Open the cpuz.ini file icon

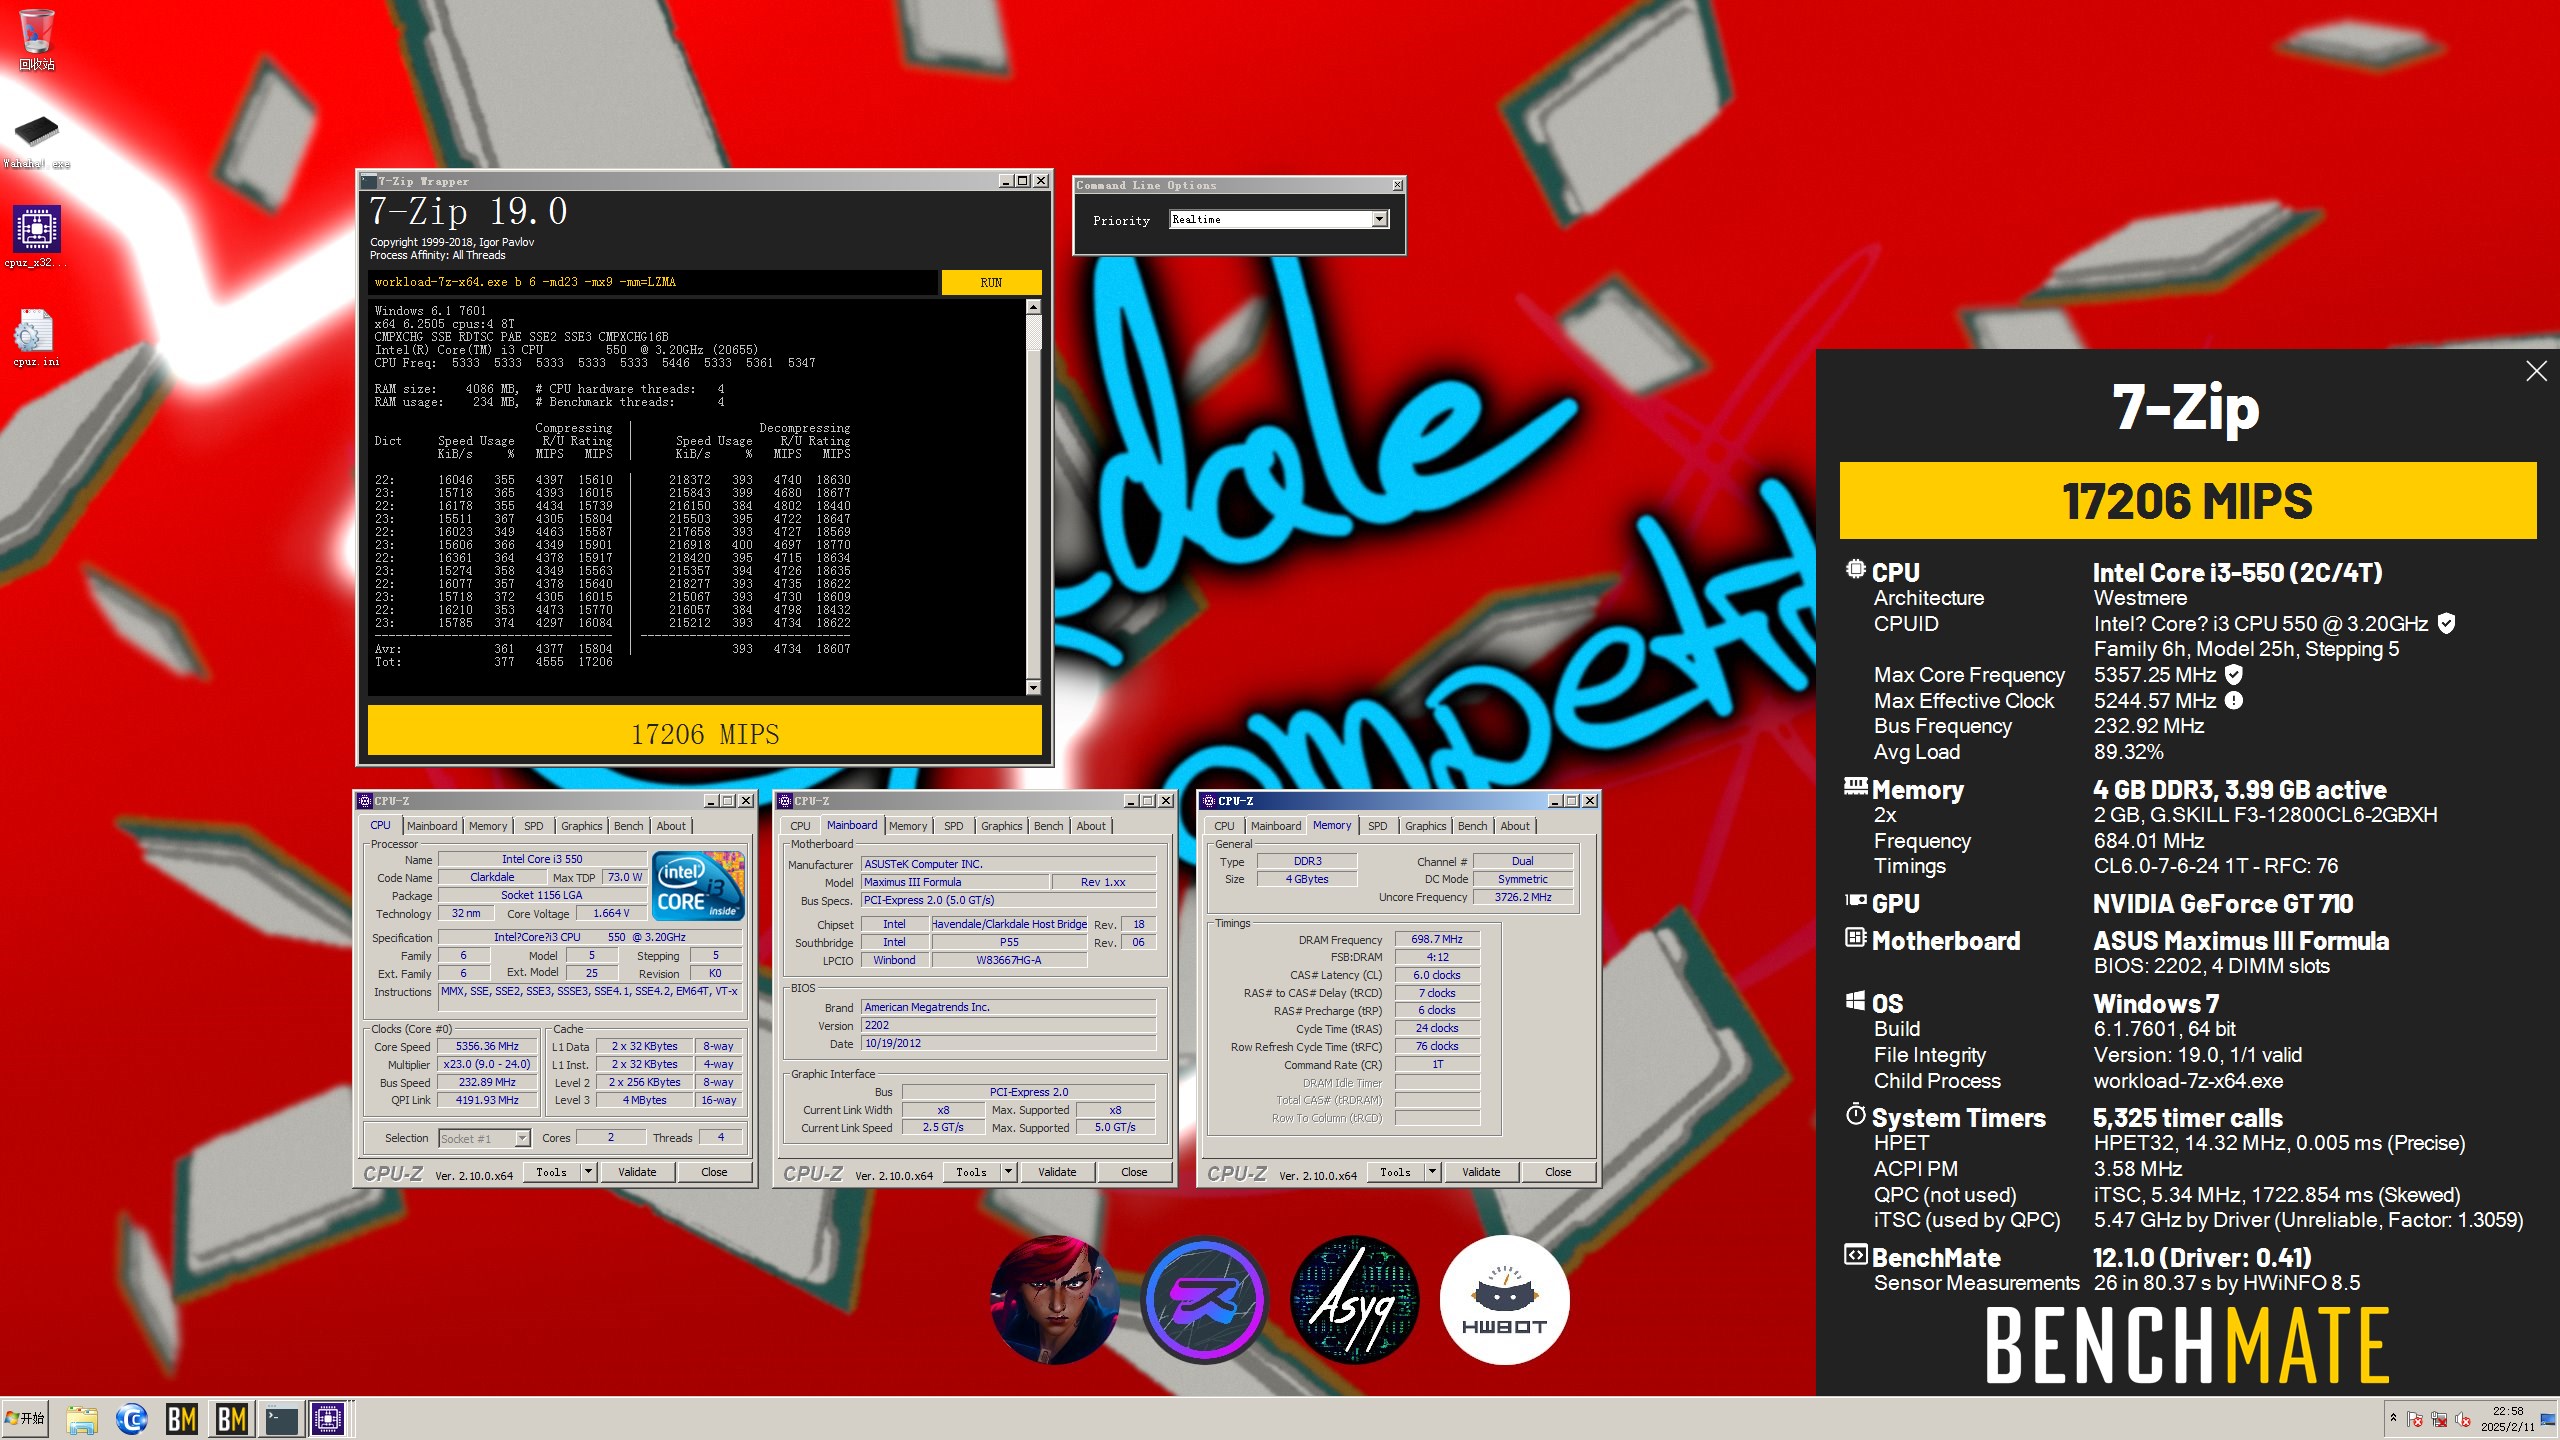36,338
